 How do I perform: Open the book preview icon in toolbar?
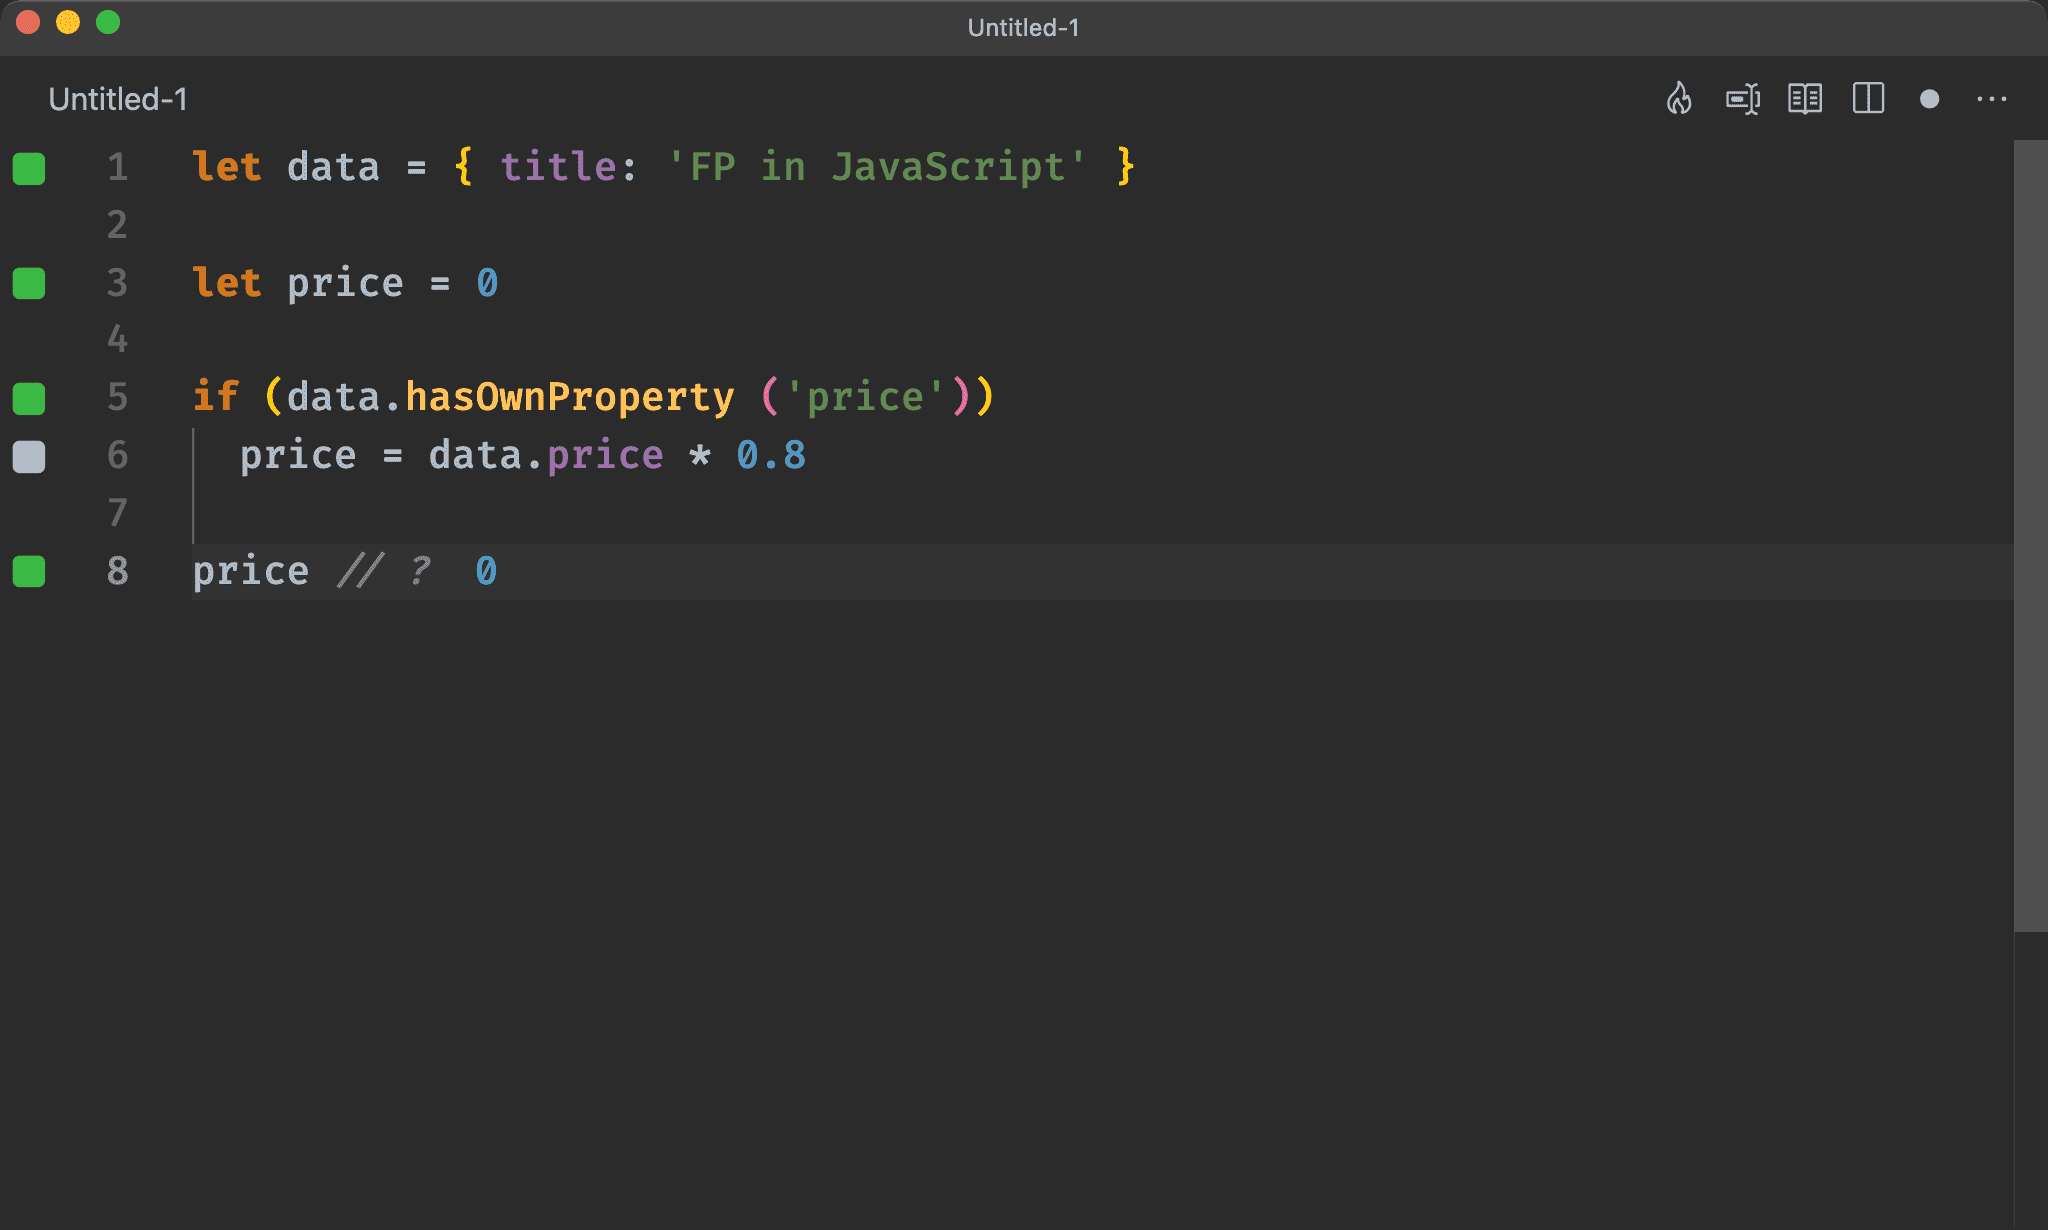click(1805, 99)
